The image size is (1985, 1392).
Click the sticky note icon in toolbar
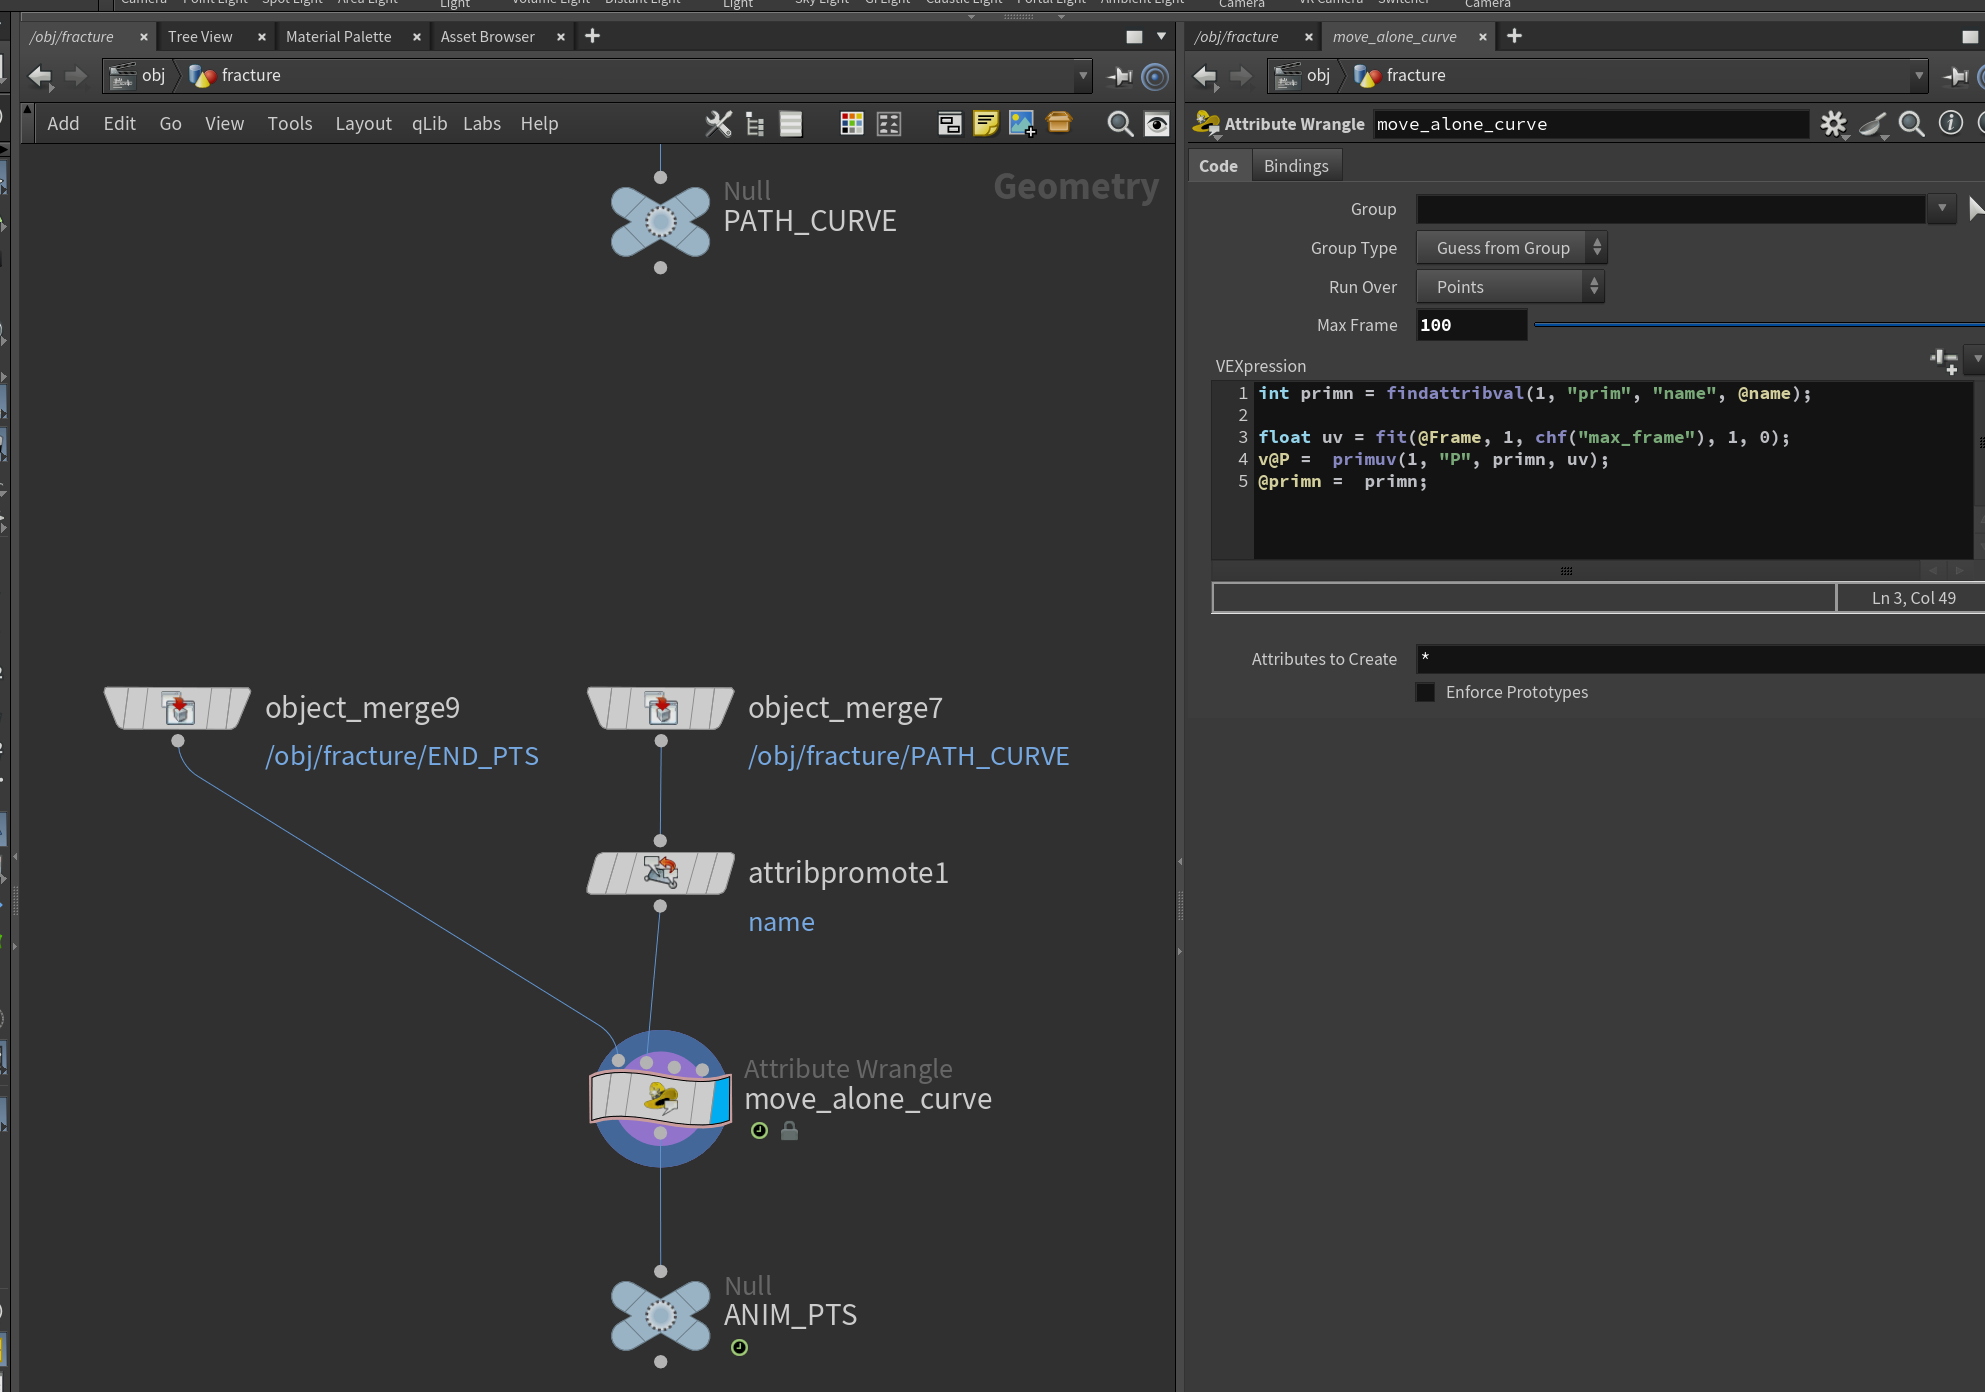(x=986, y=123)
